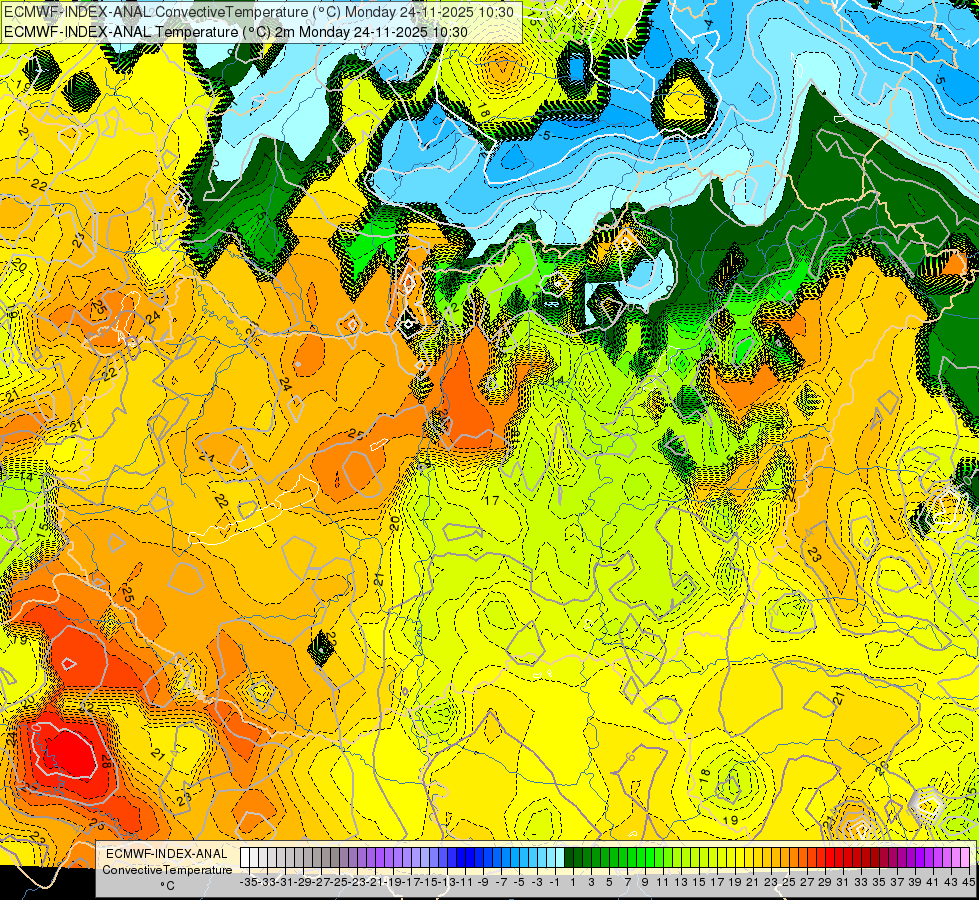
Task: Click the '17' contour label in the green area
Action: (x=492, y=500)
